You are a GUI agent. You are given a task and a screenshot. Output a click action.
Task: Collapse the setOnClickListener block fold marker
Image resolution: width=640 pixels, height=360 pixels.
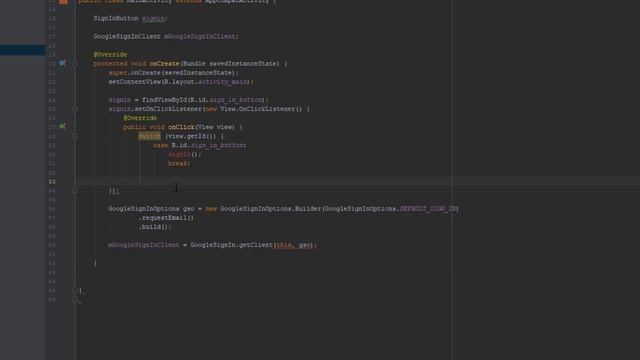(75, 109)
